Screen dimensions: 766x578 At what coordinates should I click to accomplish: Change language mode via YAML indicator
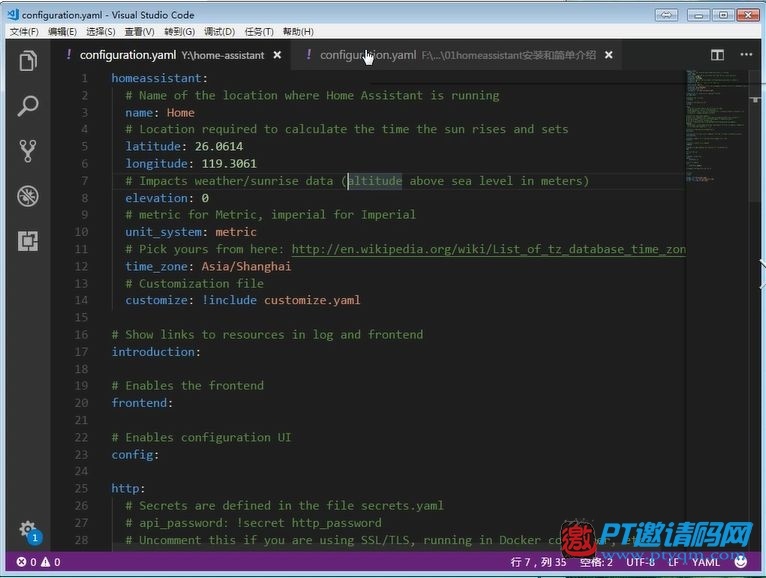(705, 562)
